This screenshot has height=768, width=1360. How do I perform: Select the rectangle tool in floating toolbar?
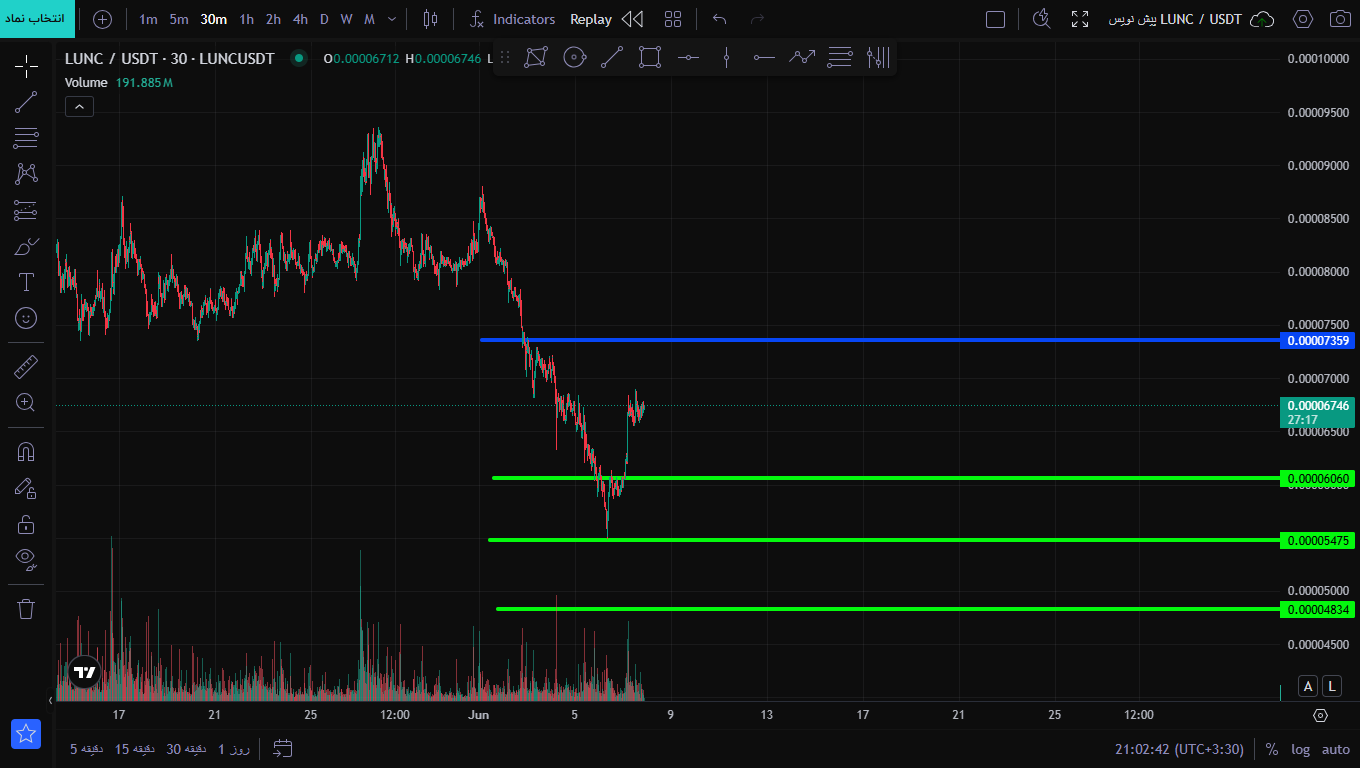pos(650,58)
